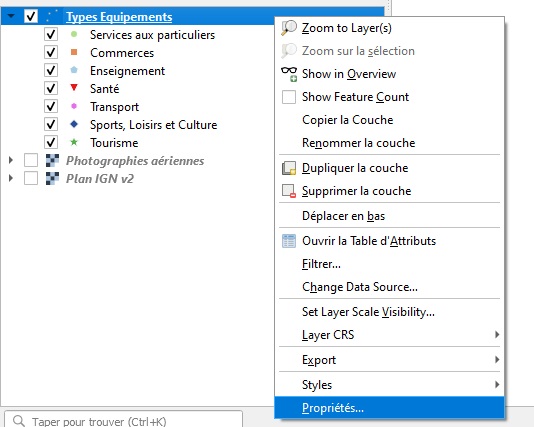Expand the Photographies aériennes layer
The height and width of the screenshot is (427, 534).
[x=11, y=160]
